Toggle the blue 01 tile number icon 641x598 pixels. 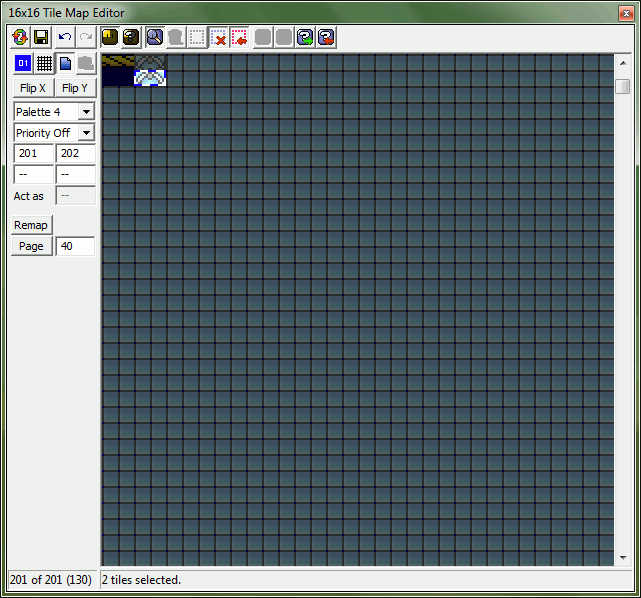[x=23, y=63]
